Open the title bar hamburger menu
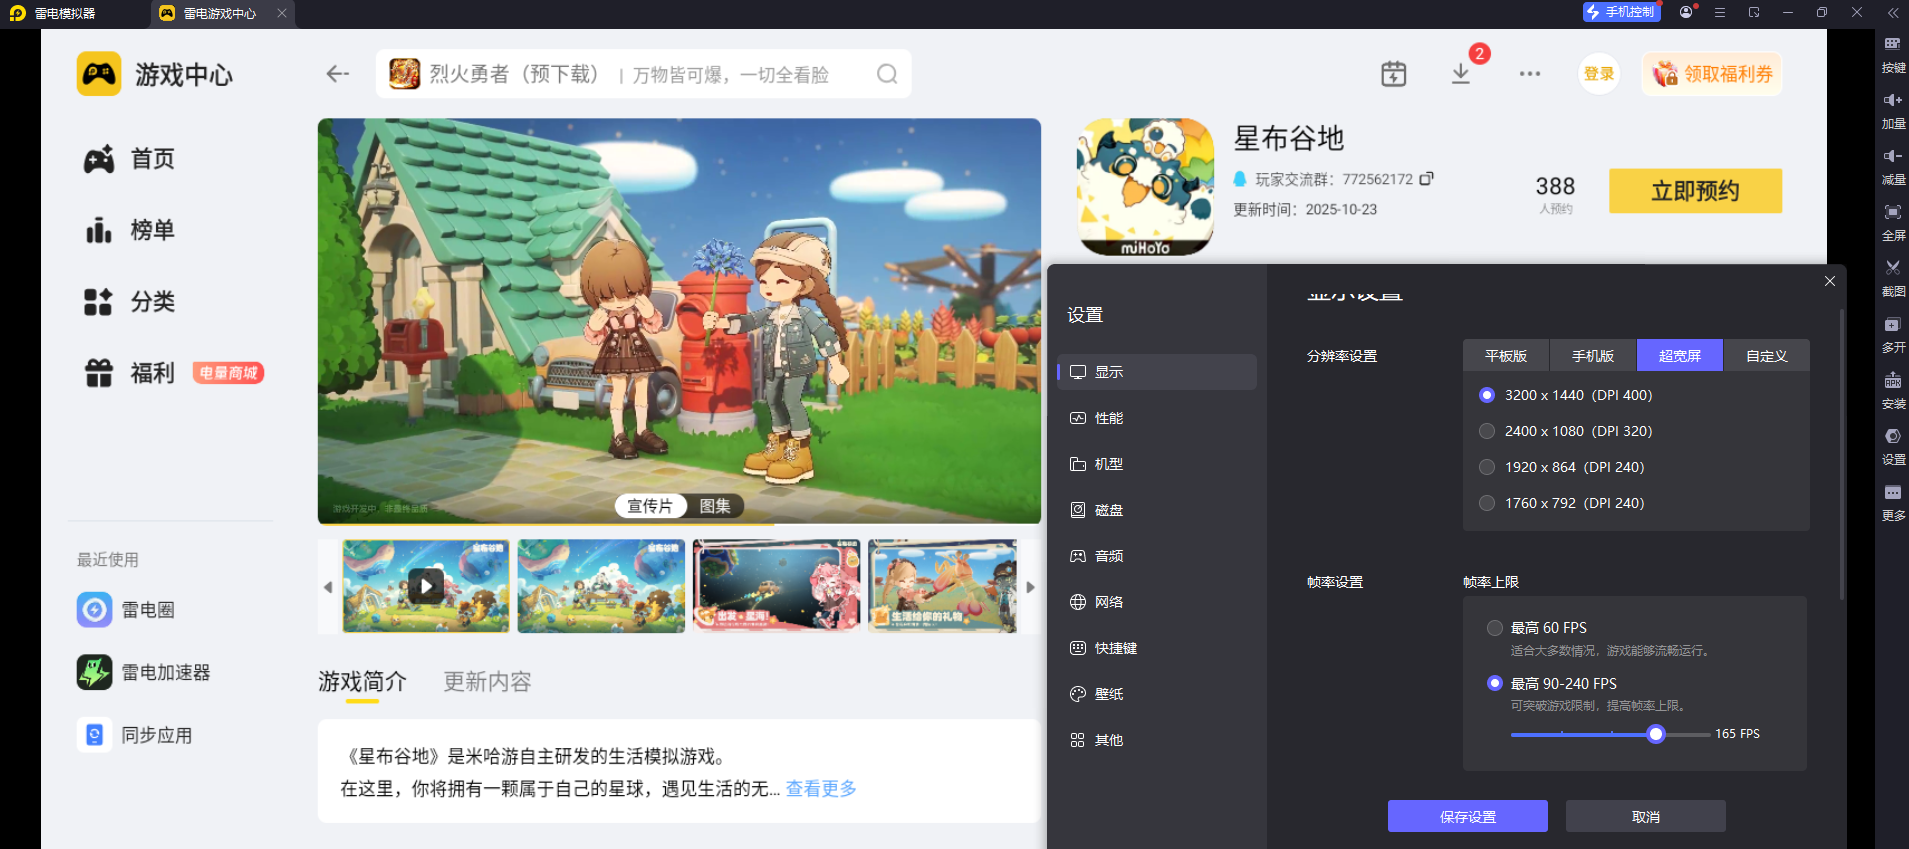 pos(1720,12)
